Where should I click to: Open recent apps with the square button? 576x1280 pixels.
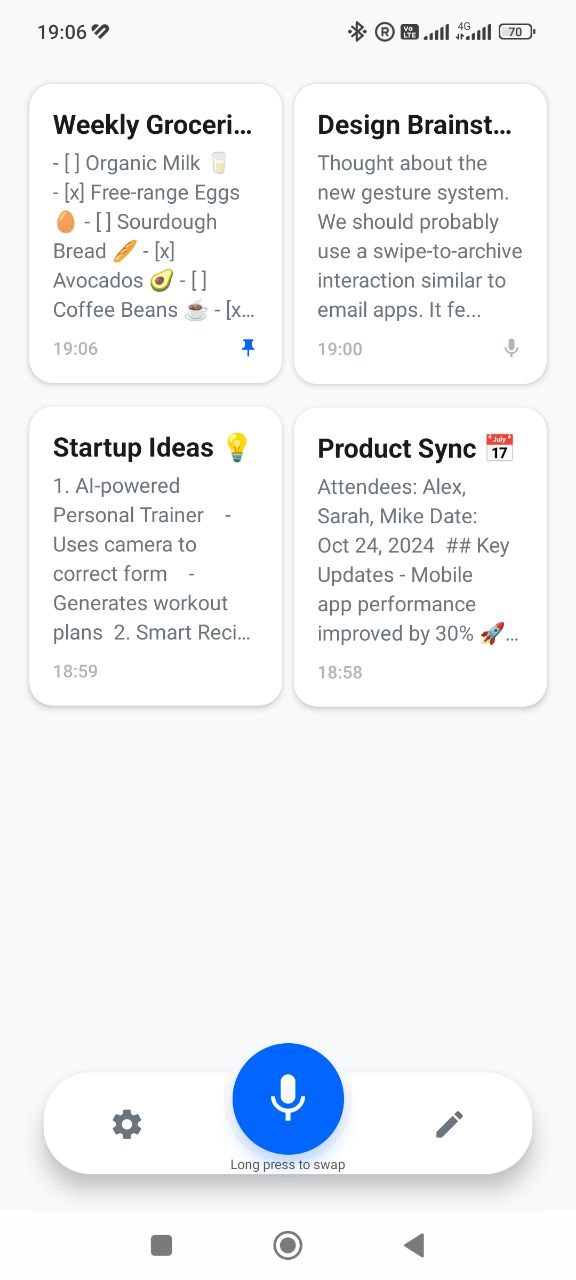pyautogui.click(x=161, y=1245)
